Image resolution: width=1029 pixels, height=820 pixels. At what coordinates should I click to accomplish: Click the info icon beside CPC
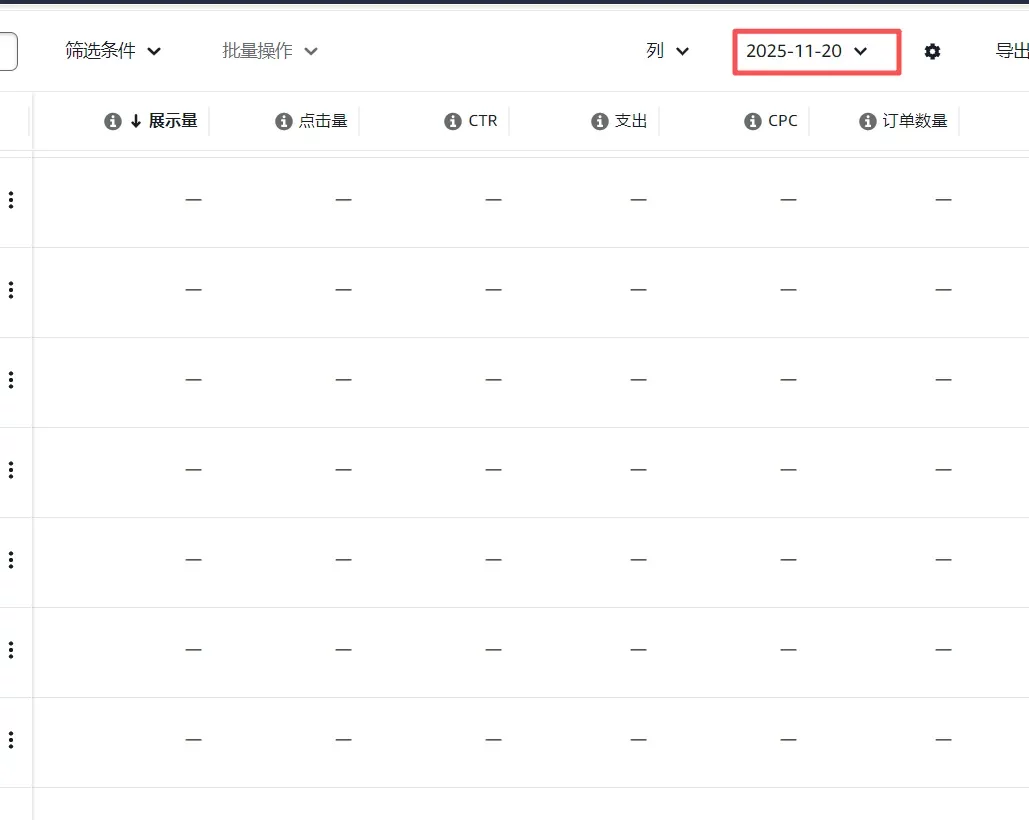pyautogui.click(x=753, y=121)
